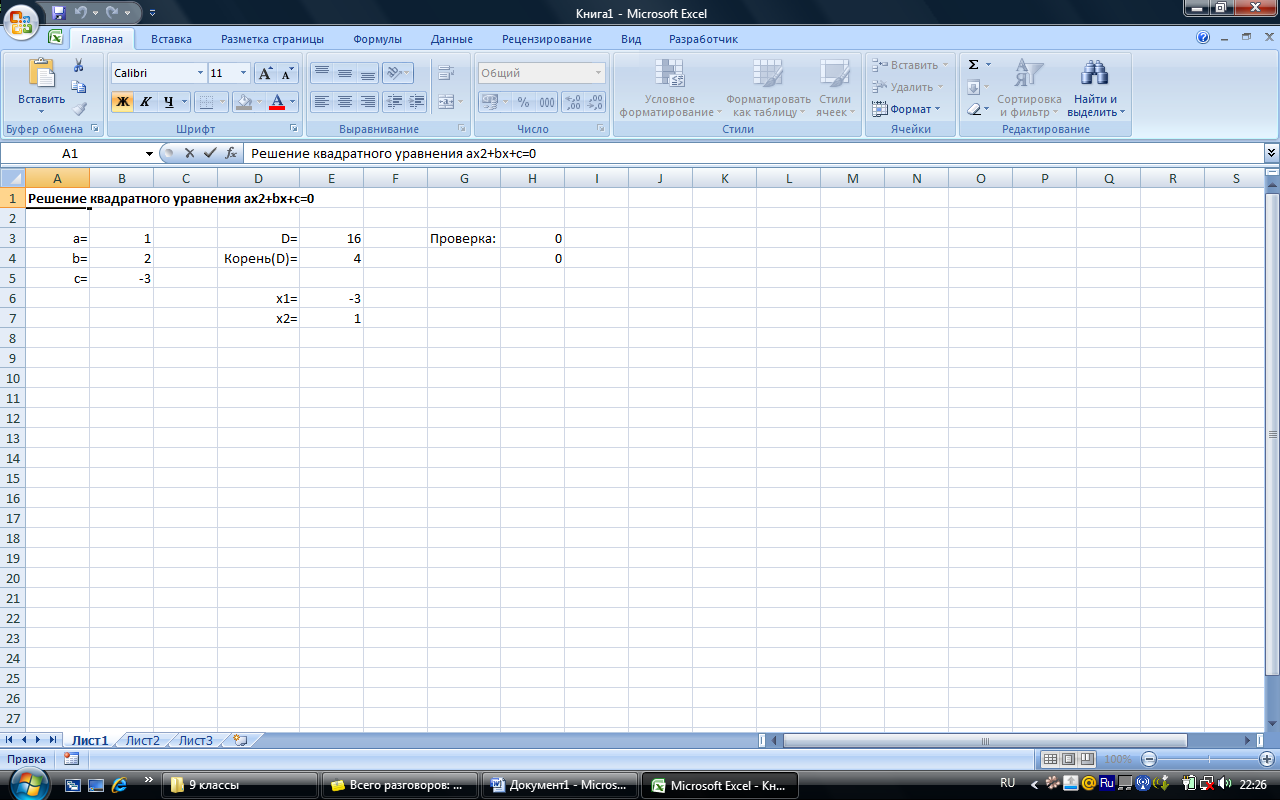Image resolution: width=1280 pixels, height=800 pixels.
Task: Open sheet tab Лист3
Action: coord(196,740)
